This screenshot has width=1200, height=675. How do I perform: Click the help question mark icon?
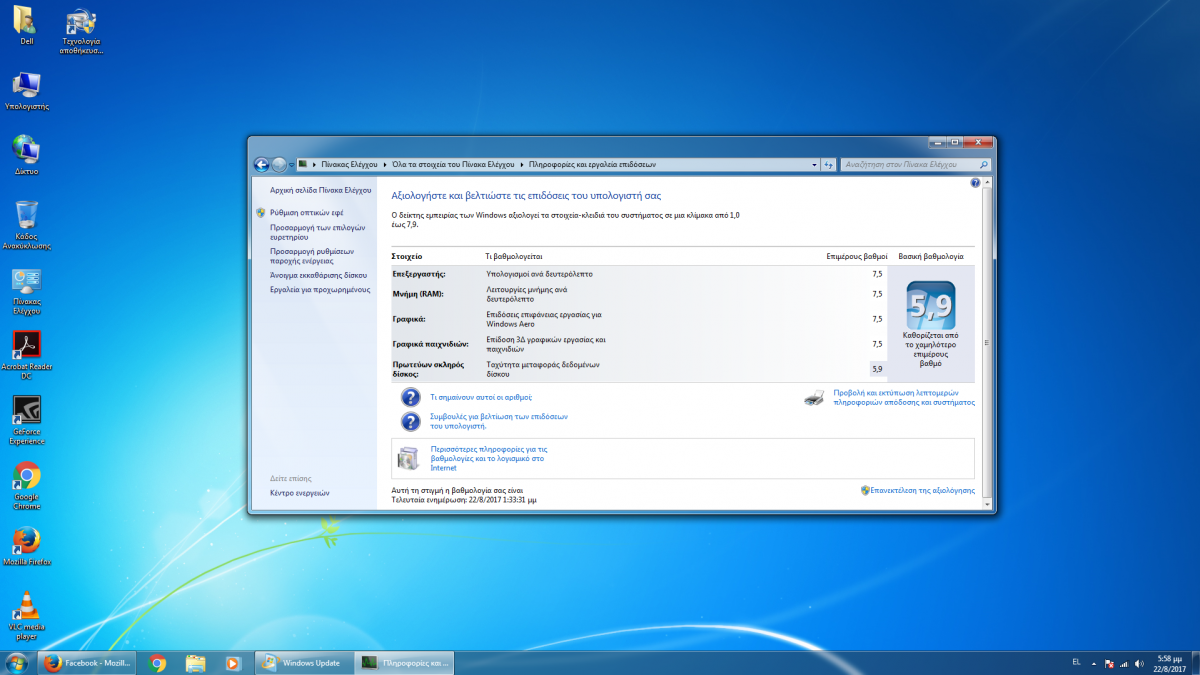975,183
